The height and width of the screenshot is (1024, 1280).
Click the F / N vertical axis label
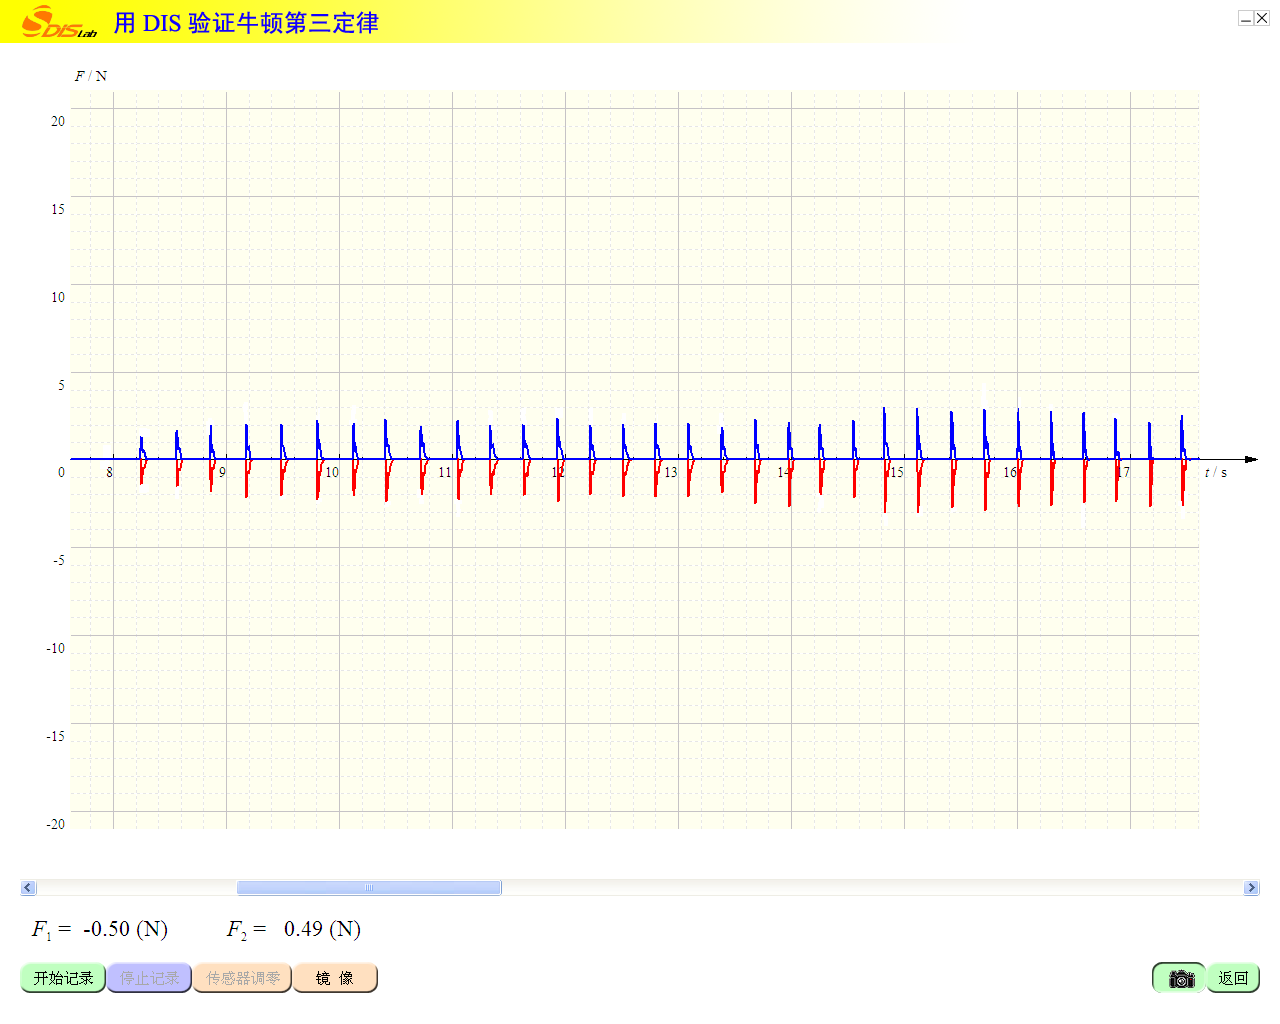[90, 76]
